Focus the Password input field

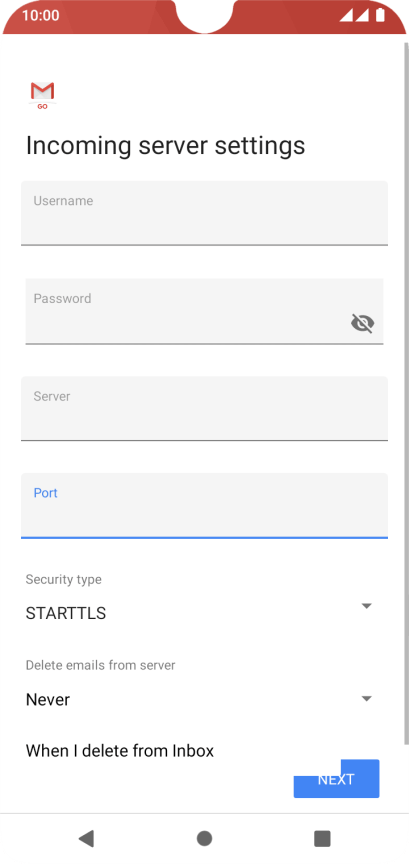[x=204, y=311]
